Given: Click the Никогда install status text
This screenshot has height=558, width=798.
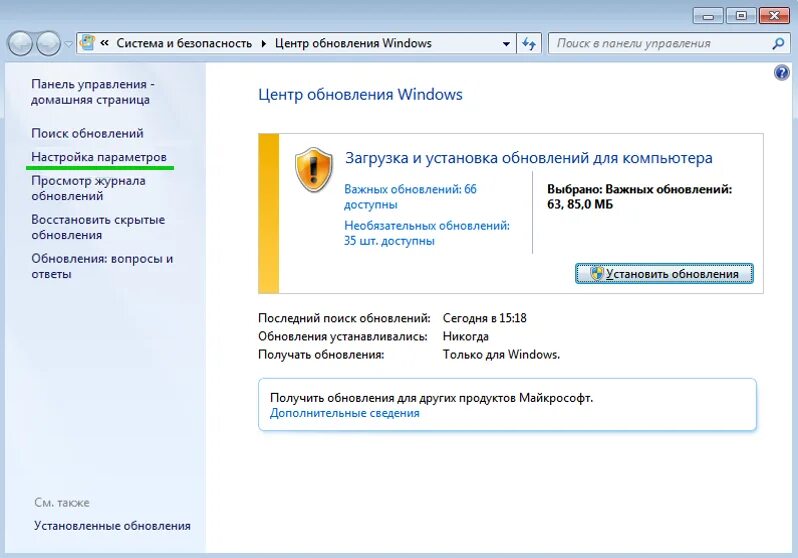Looking at the screenshot, I should [466, 337].
